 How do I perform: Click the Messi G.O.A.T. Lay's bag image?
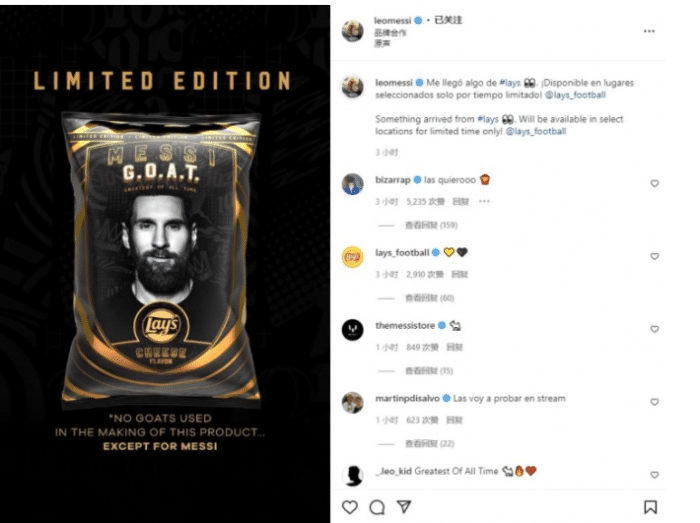point(161,259)
